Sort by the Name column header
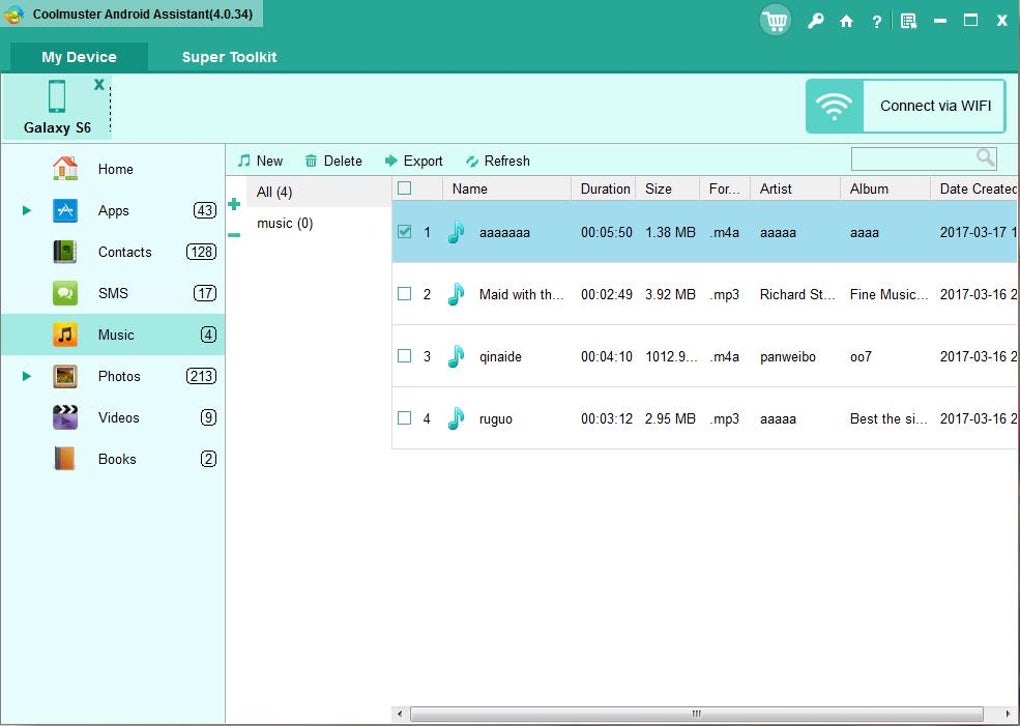1020x726 pixels. 507,189
